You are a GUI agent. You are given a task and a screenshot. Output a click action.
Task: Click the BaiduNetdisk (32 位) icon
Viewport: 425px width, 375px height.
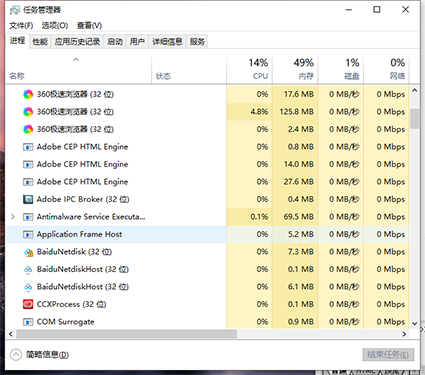tap(28, 252)
